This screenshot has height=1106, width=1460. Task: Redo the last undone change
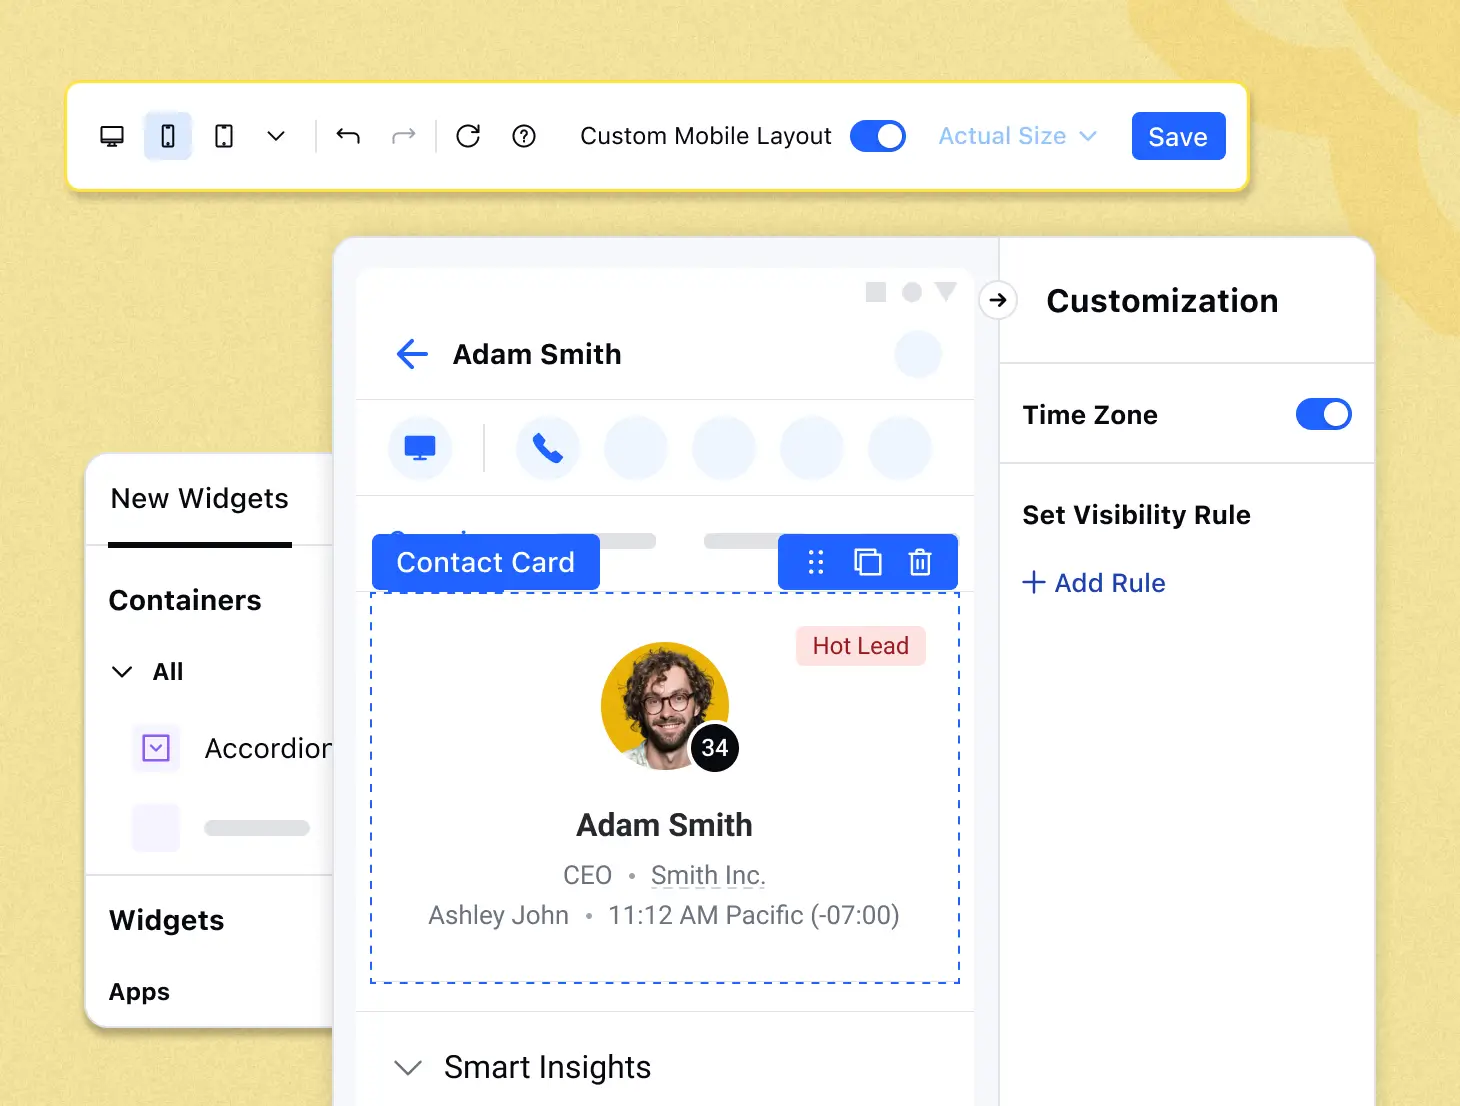(404, 136)
